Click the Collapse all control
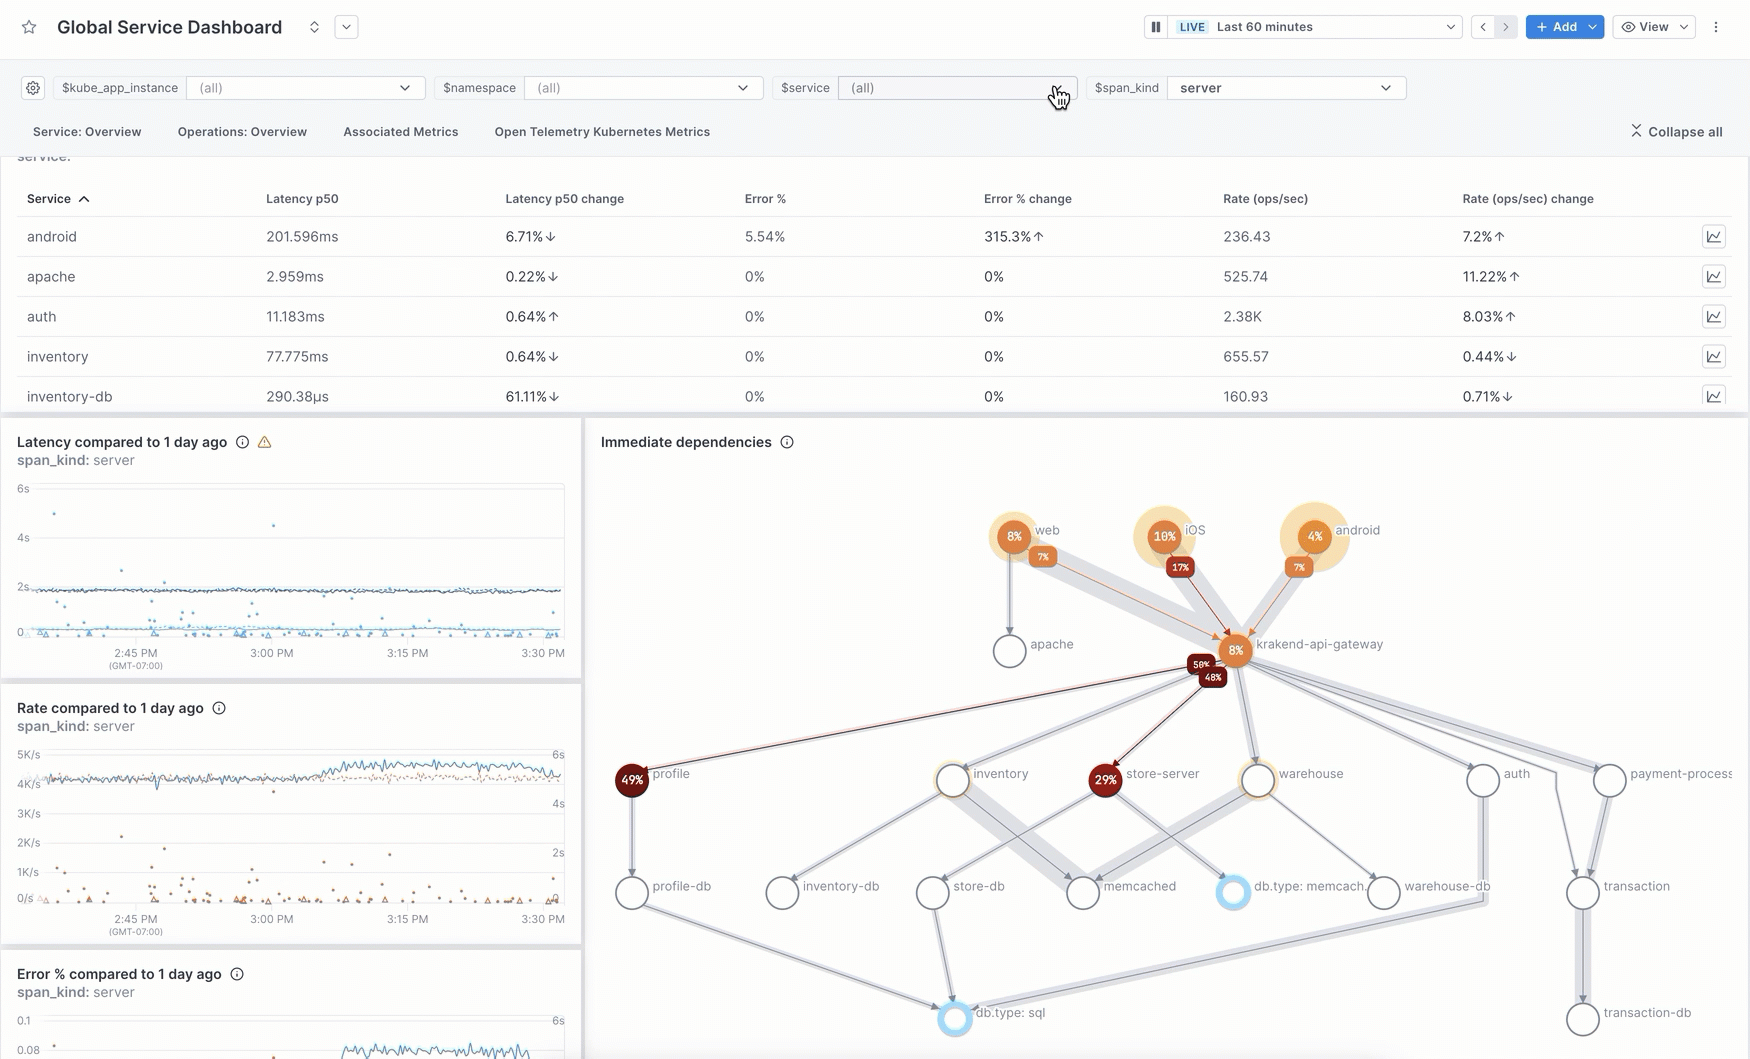Screen dimensions: 1750x1059 1676,131
